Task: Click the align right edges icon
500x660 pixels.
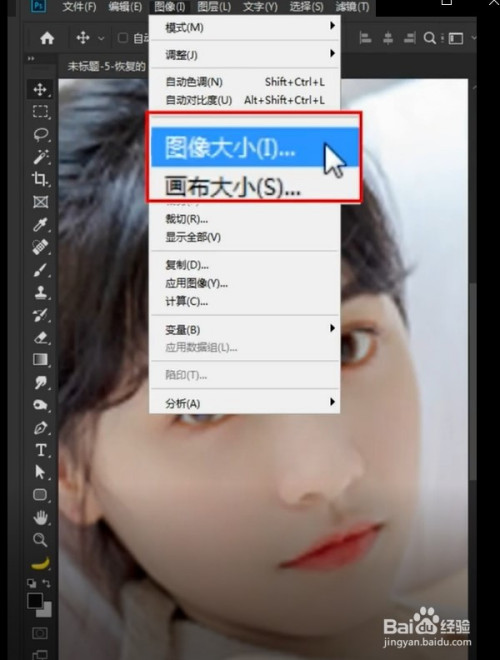Action: (x=410, y=38)
